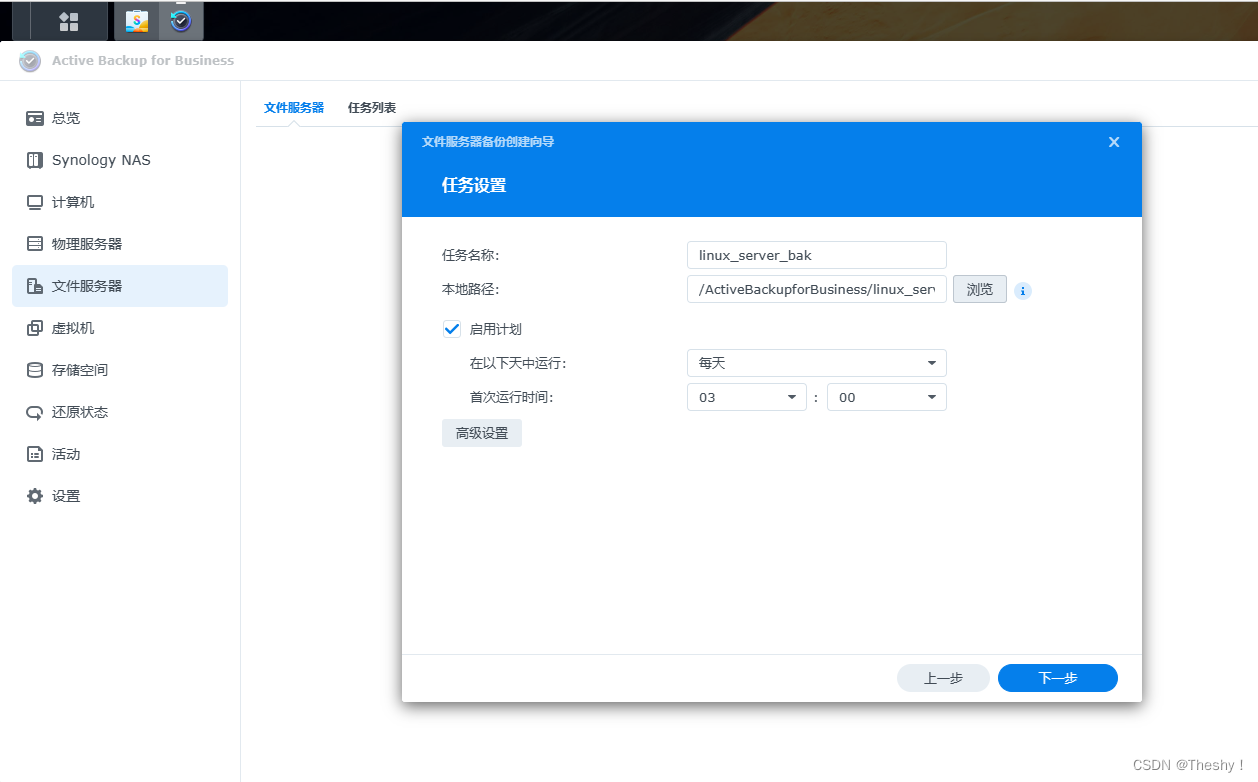Click the 还原状态 restore icon

[x=35, y=412]
